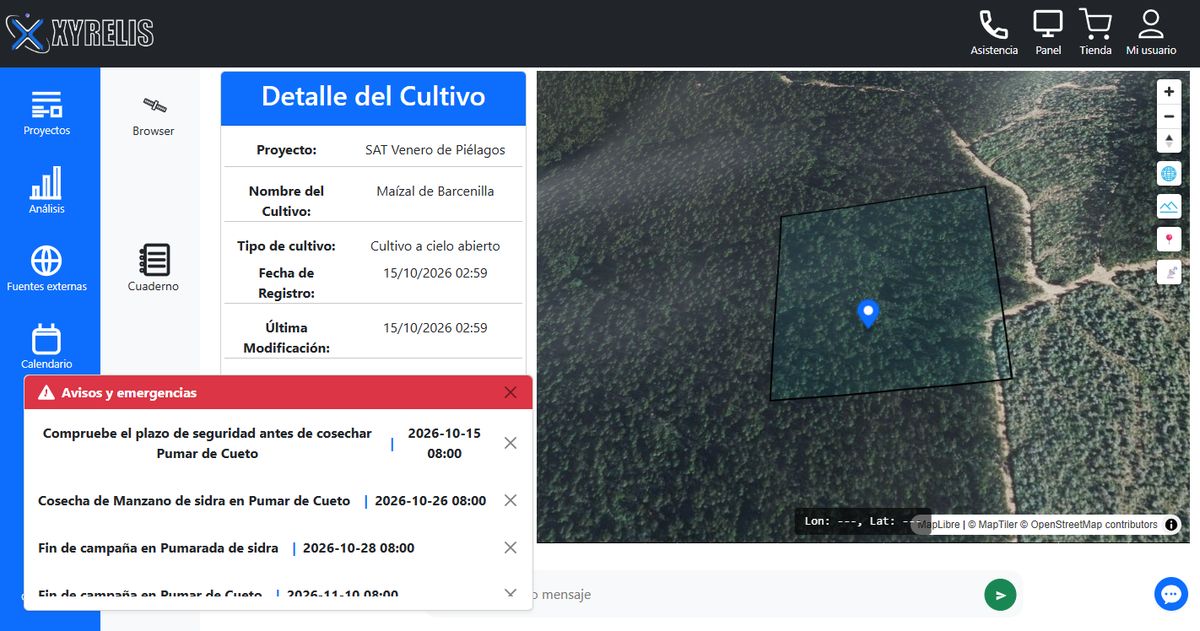Open the Tienda shopping cart
Screen dimensions: 1200x631
(1096, 32)
